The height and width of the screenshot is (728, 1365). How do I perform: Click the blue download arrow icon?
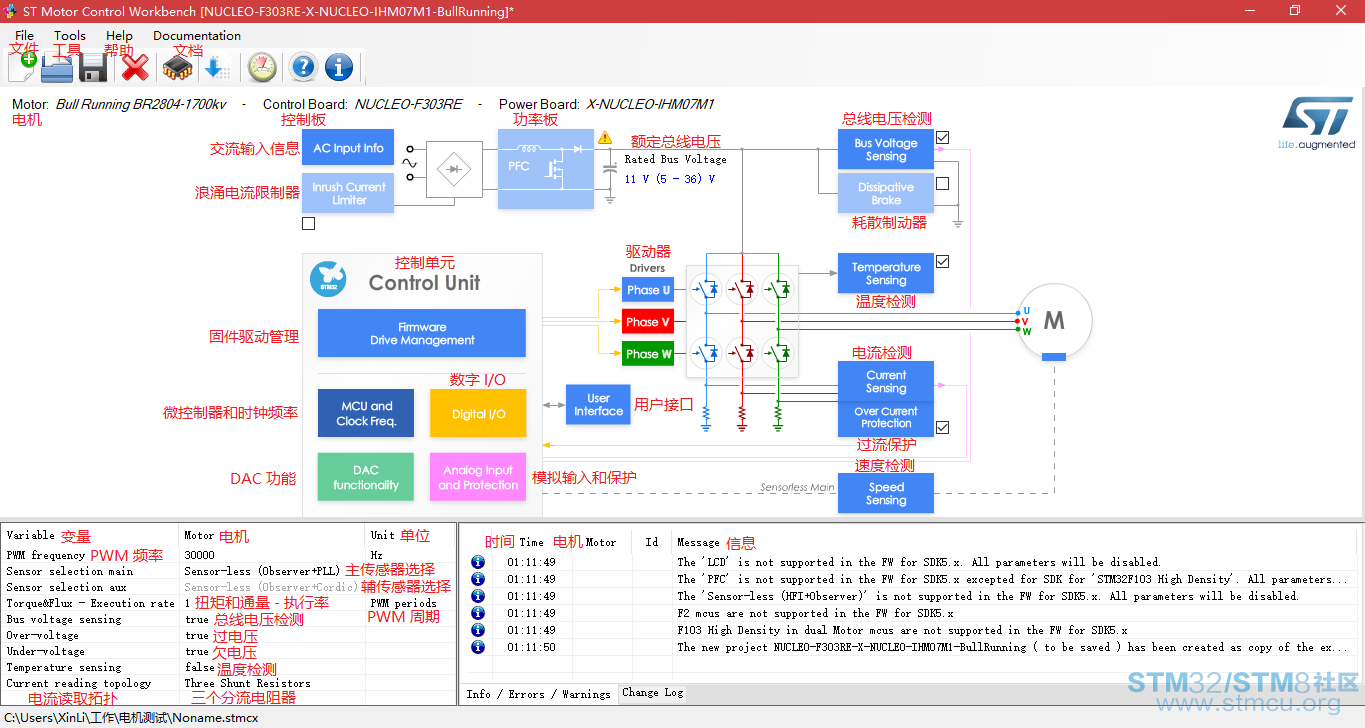click(216, 67)
